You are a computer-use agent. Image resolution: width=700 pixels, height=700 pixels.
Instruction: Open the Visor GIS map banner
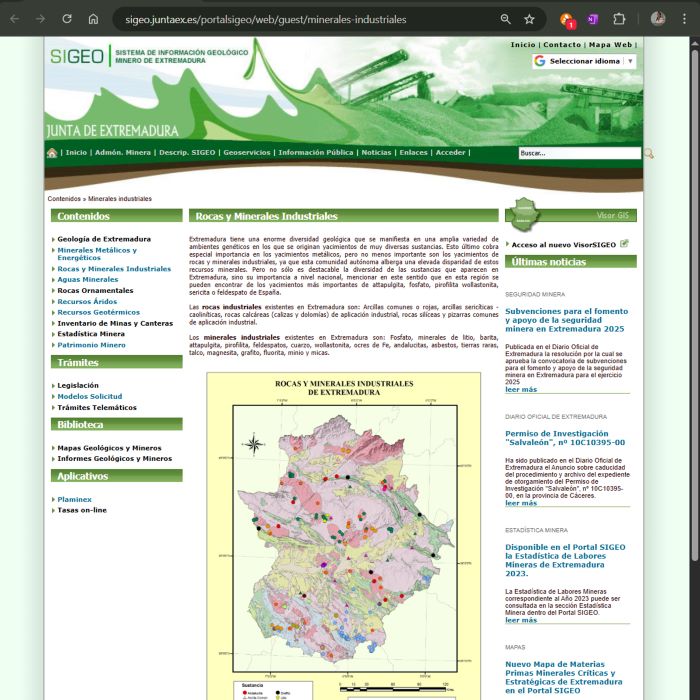point(570,215)
